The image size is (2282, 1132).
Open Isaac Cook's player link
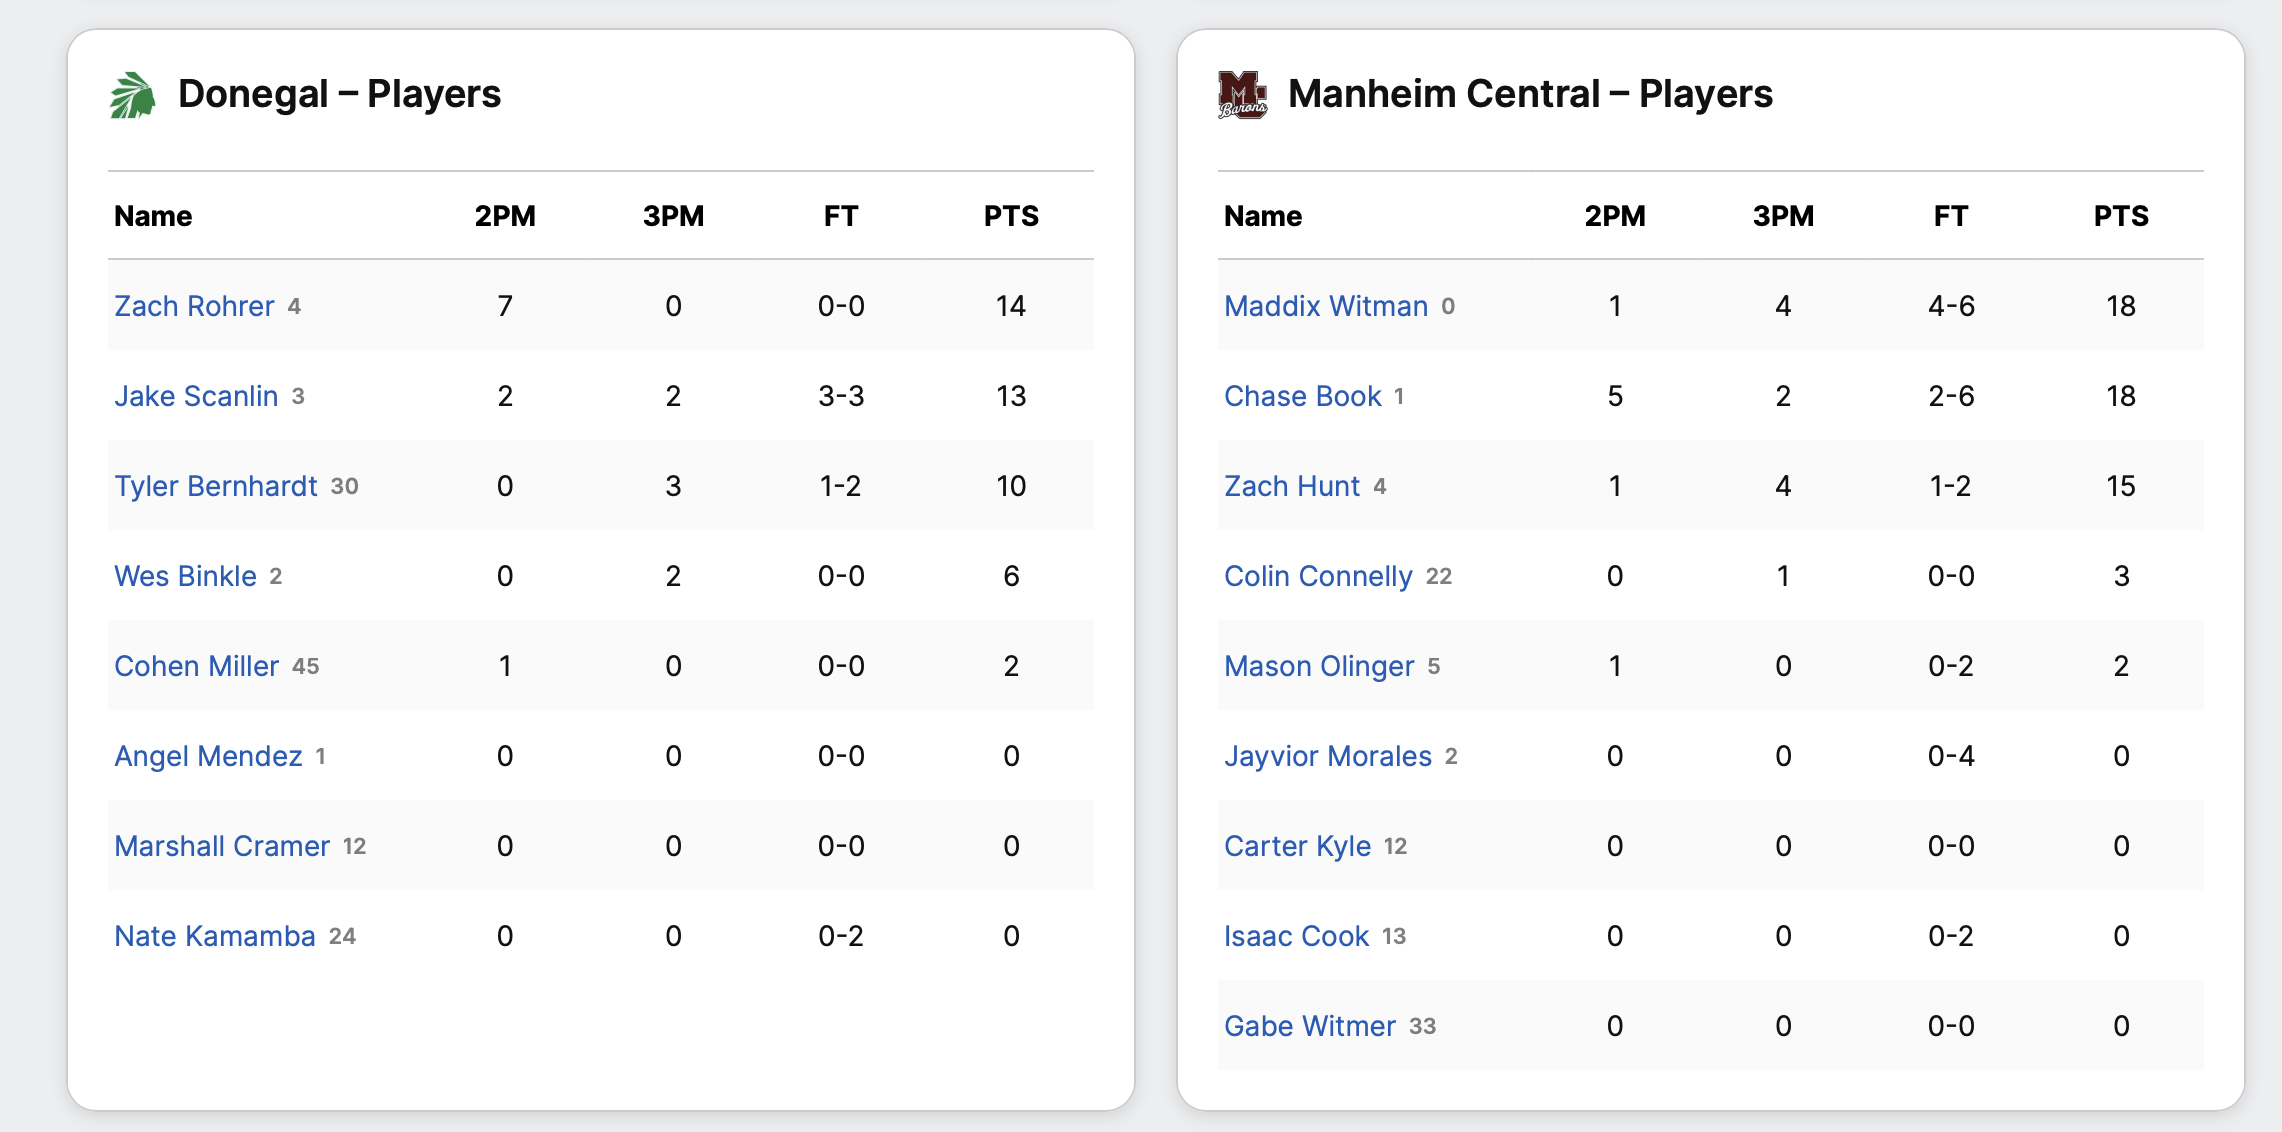pyautogui.click(x=1296, y=936)
